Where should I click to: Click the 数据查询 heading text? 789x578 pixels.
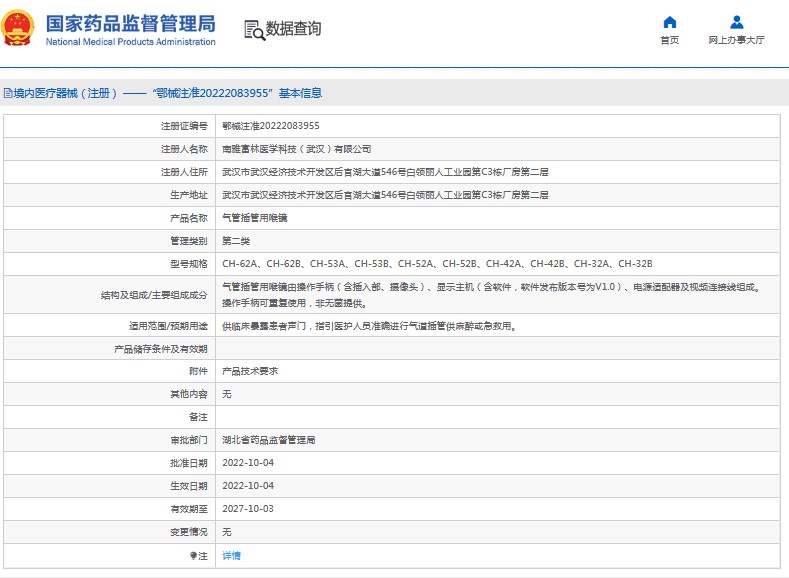pos(293,29)
